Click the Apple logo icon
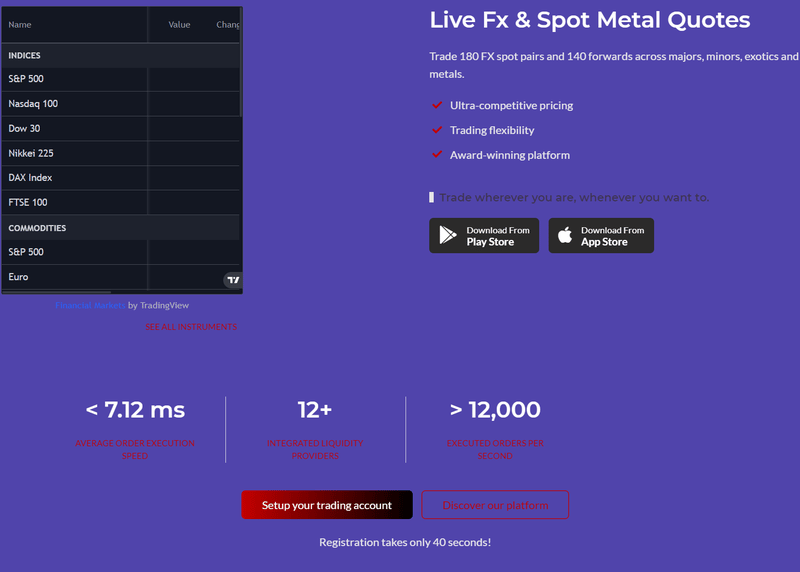This screenshot has height=572, width=800. 565,235
